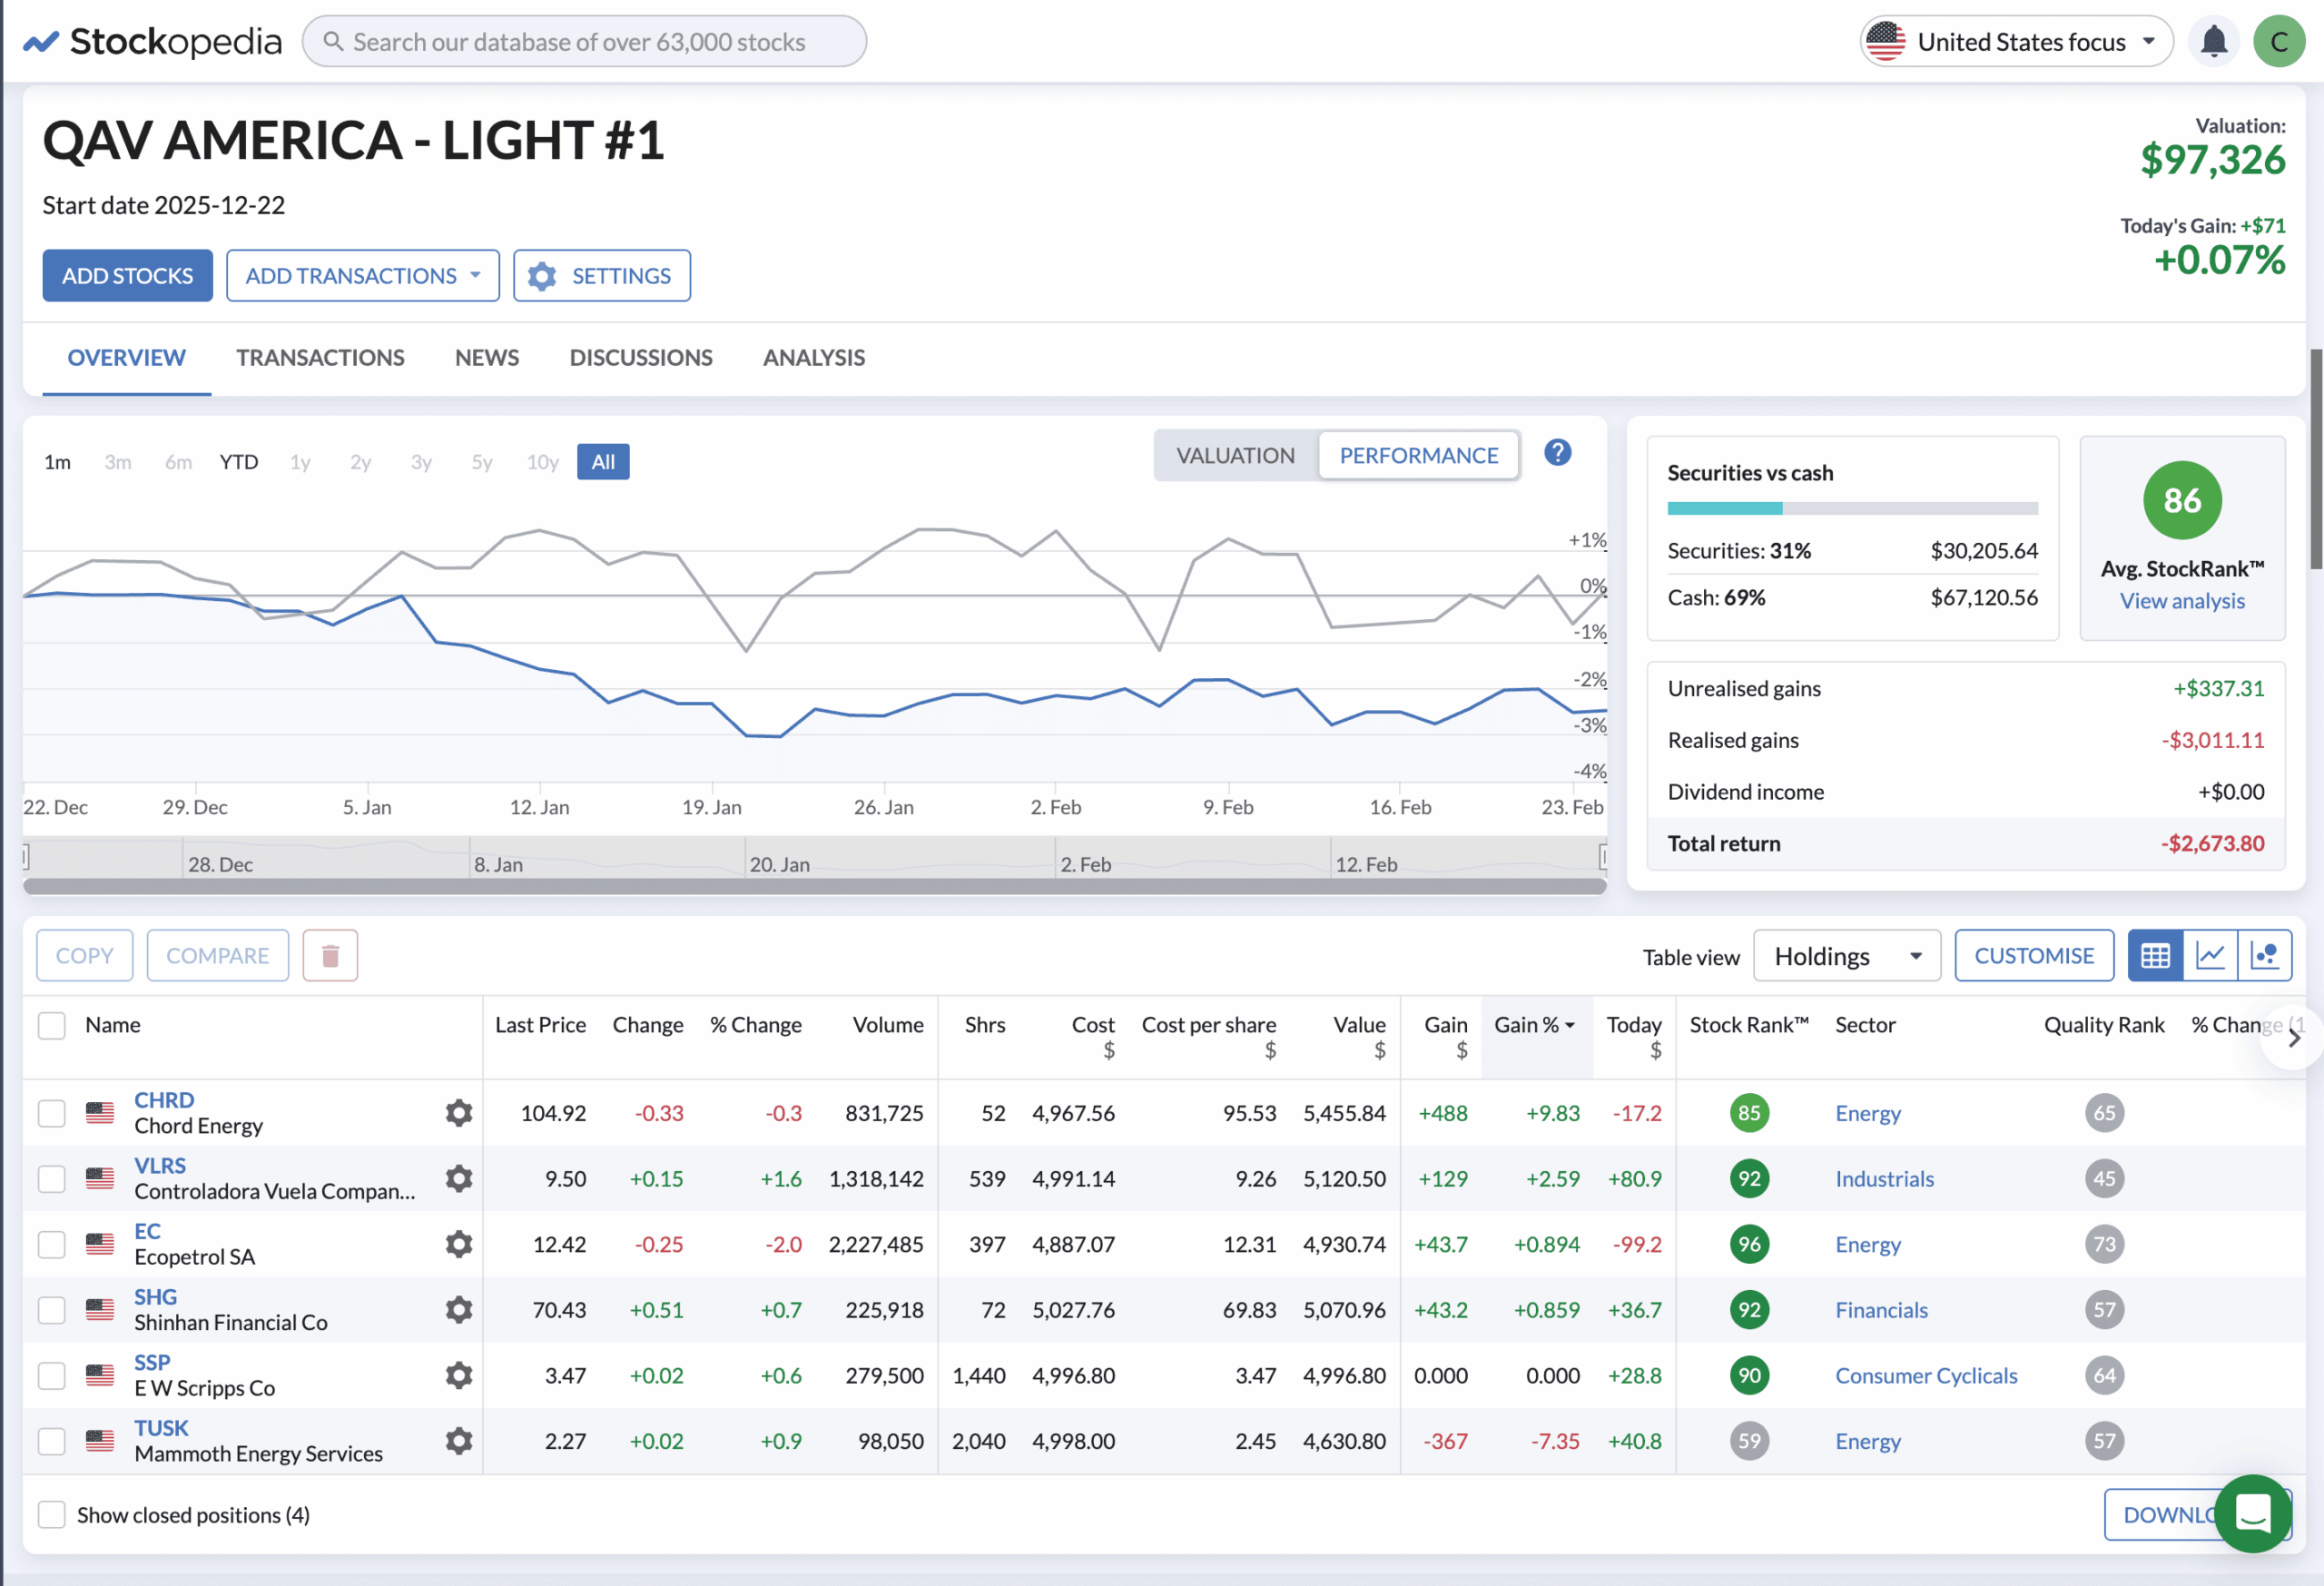Viewport: 2324px width, 1586px height.
Task: Select the VLRS row checkbox
Action: pyautogui.click(x=51, y=1178)
